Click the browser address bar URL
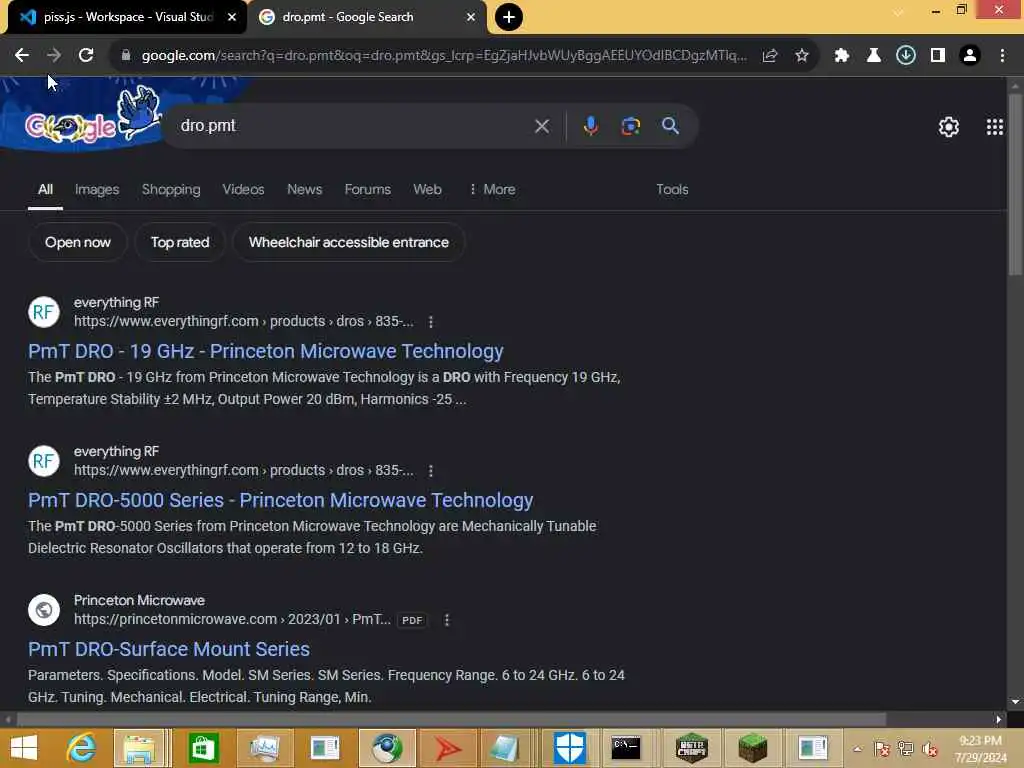 (x=444, y=56)
